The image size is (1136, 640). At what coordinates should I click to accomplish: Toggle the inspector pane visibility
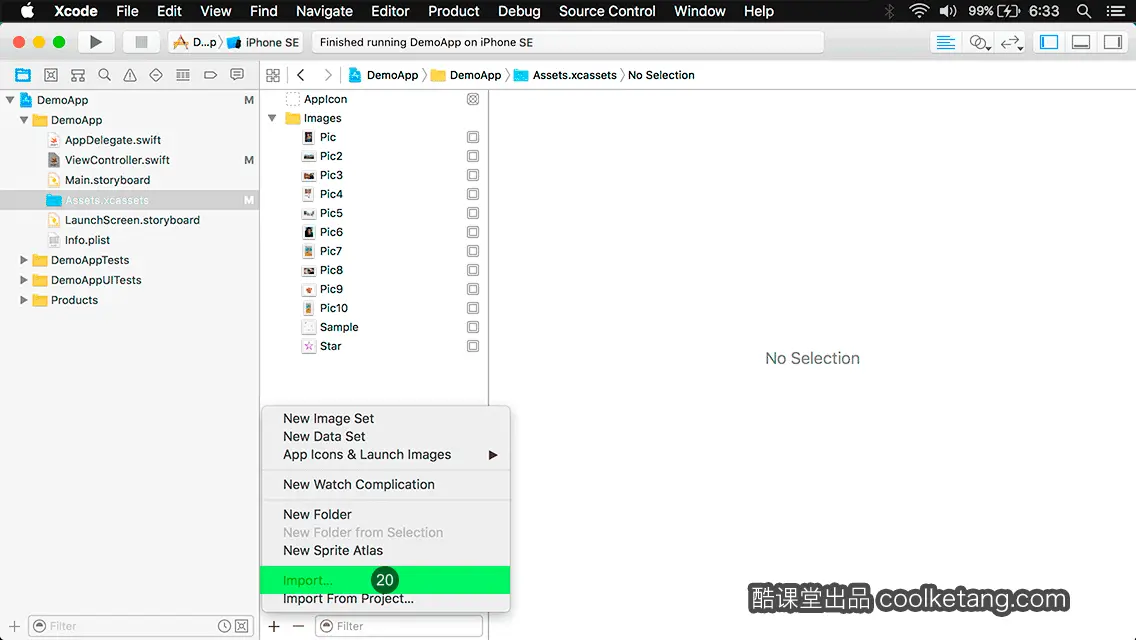point(1113,42)
